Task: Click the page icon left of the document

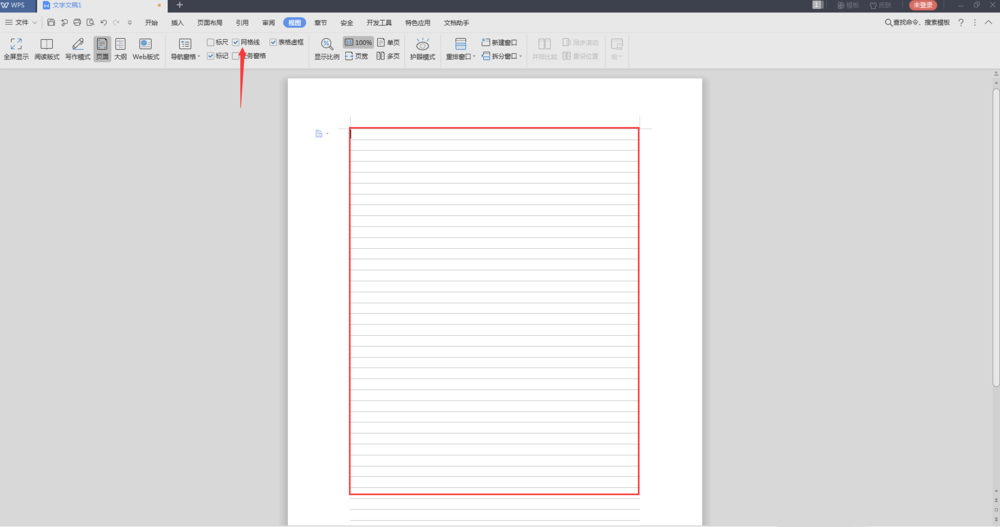Action: pos(319,133)
